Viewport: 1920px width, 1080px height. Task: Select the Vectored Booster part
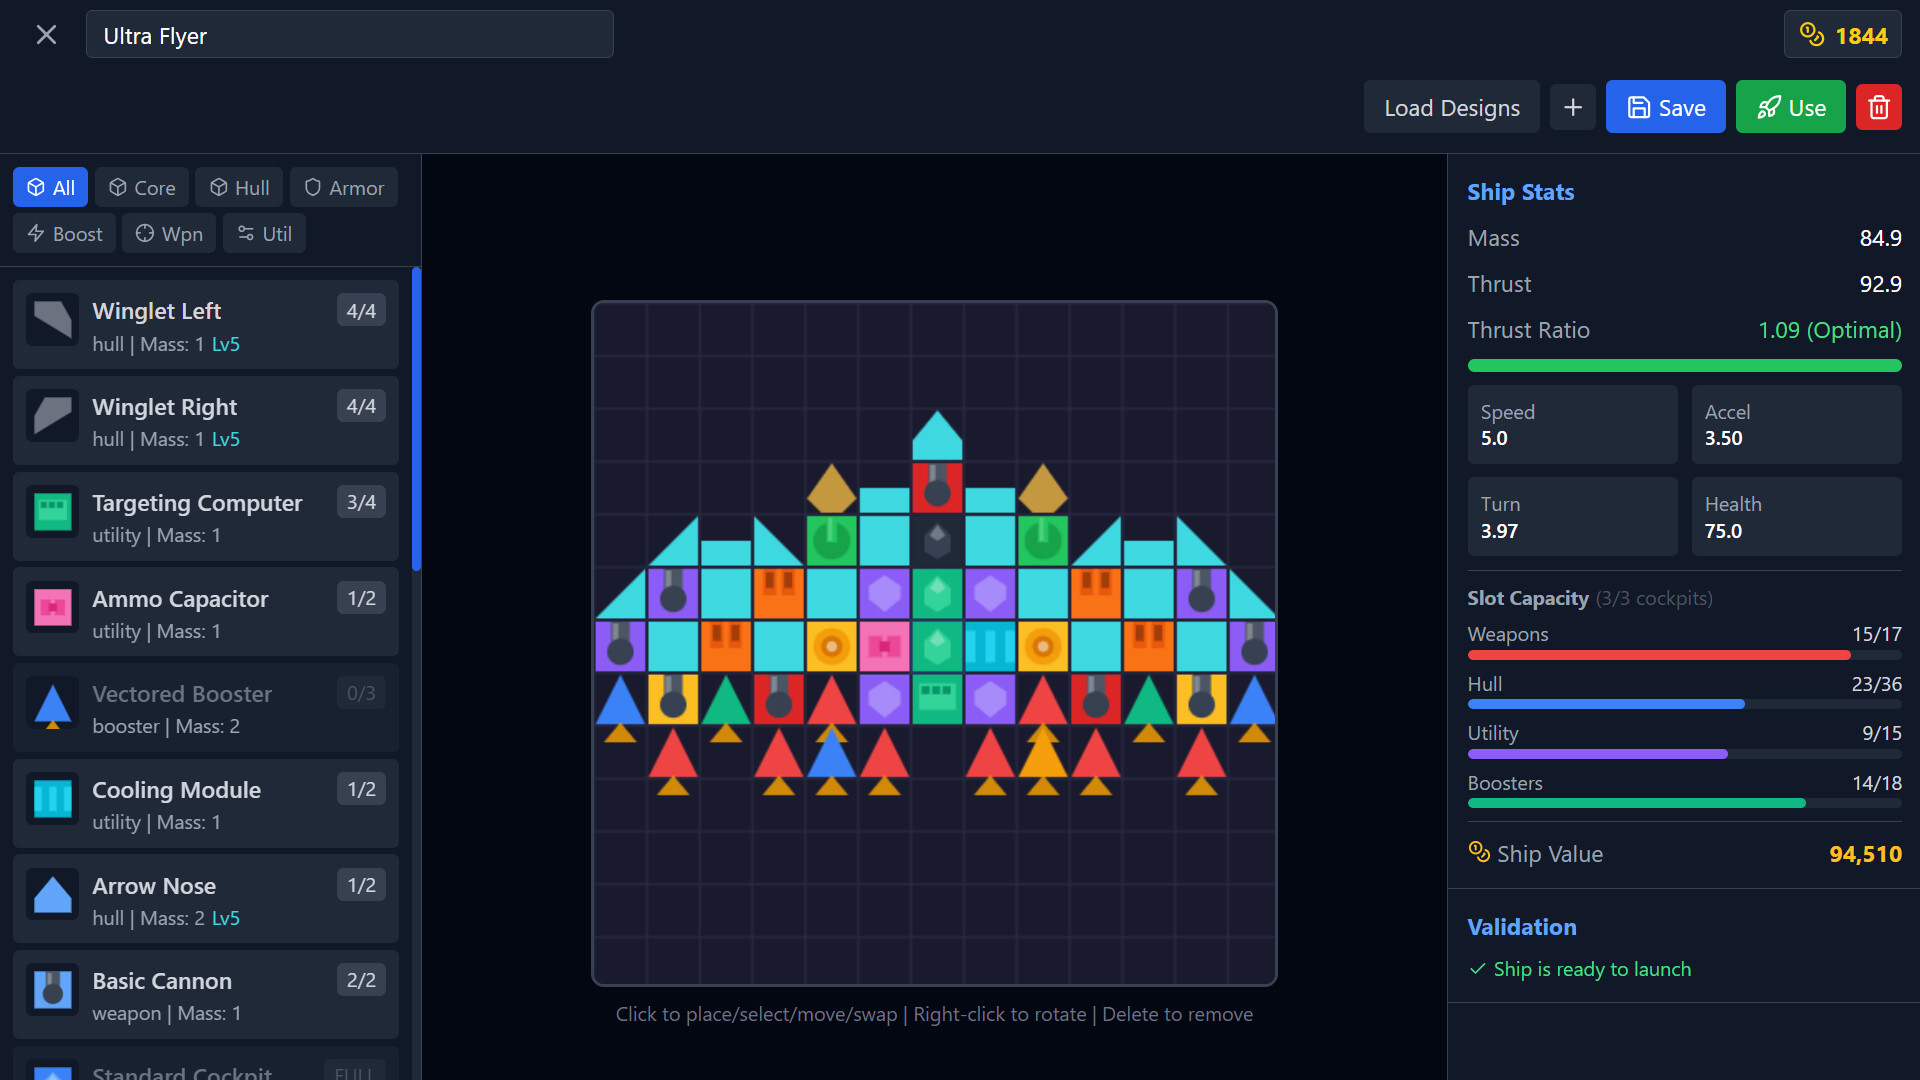[x=204, y=707]
